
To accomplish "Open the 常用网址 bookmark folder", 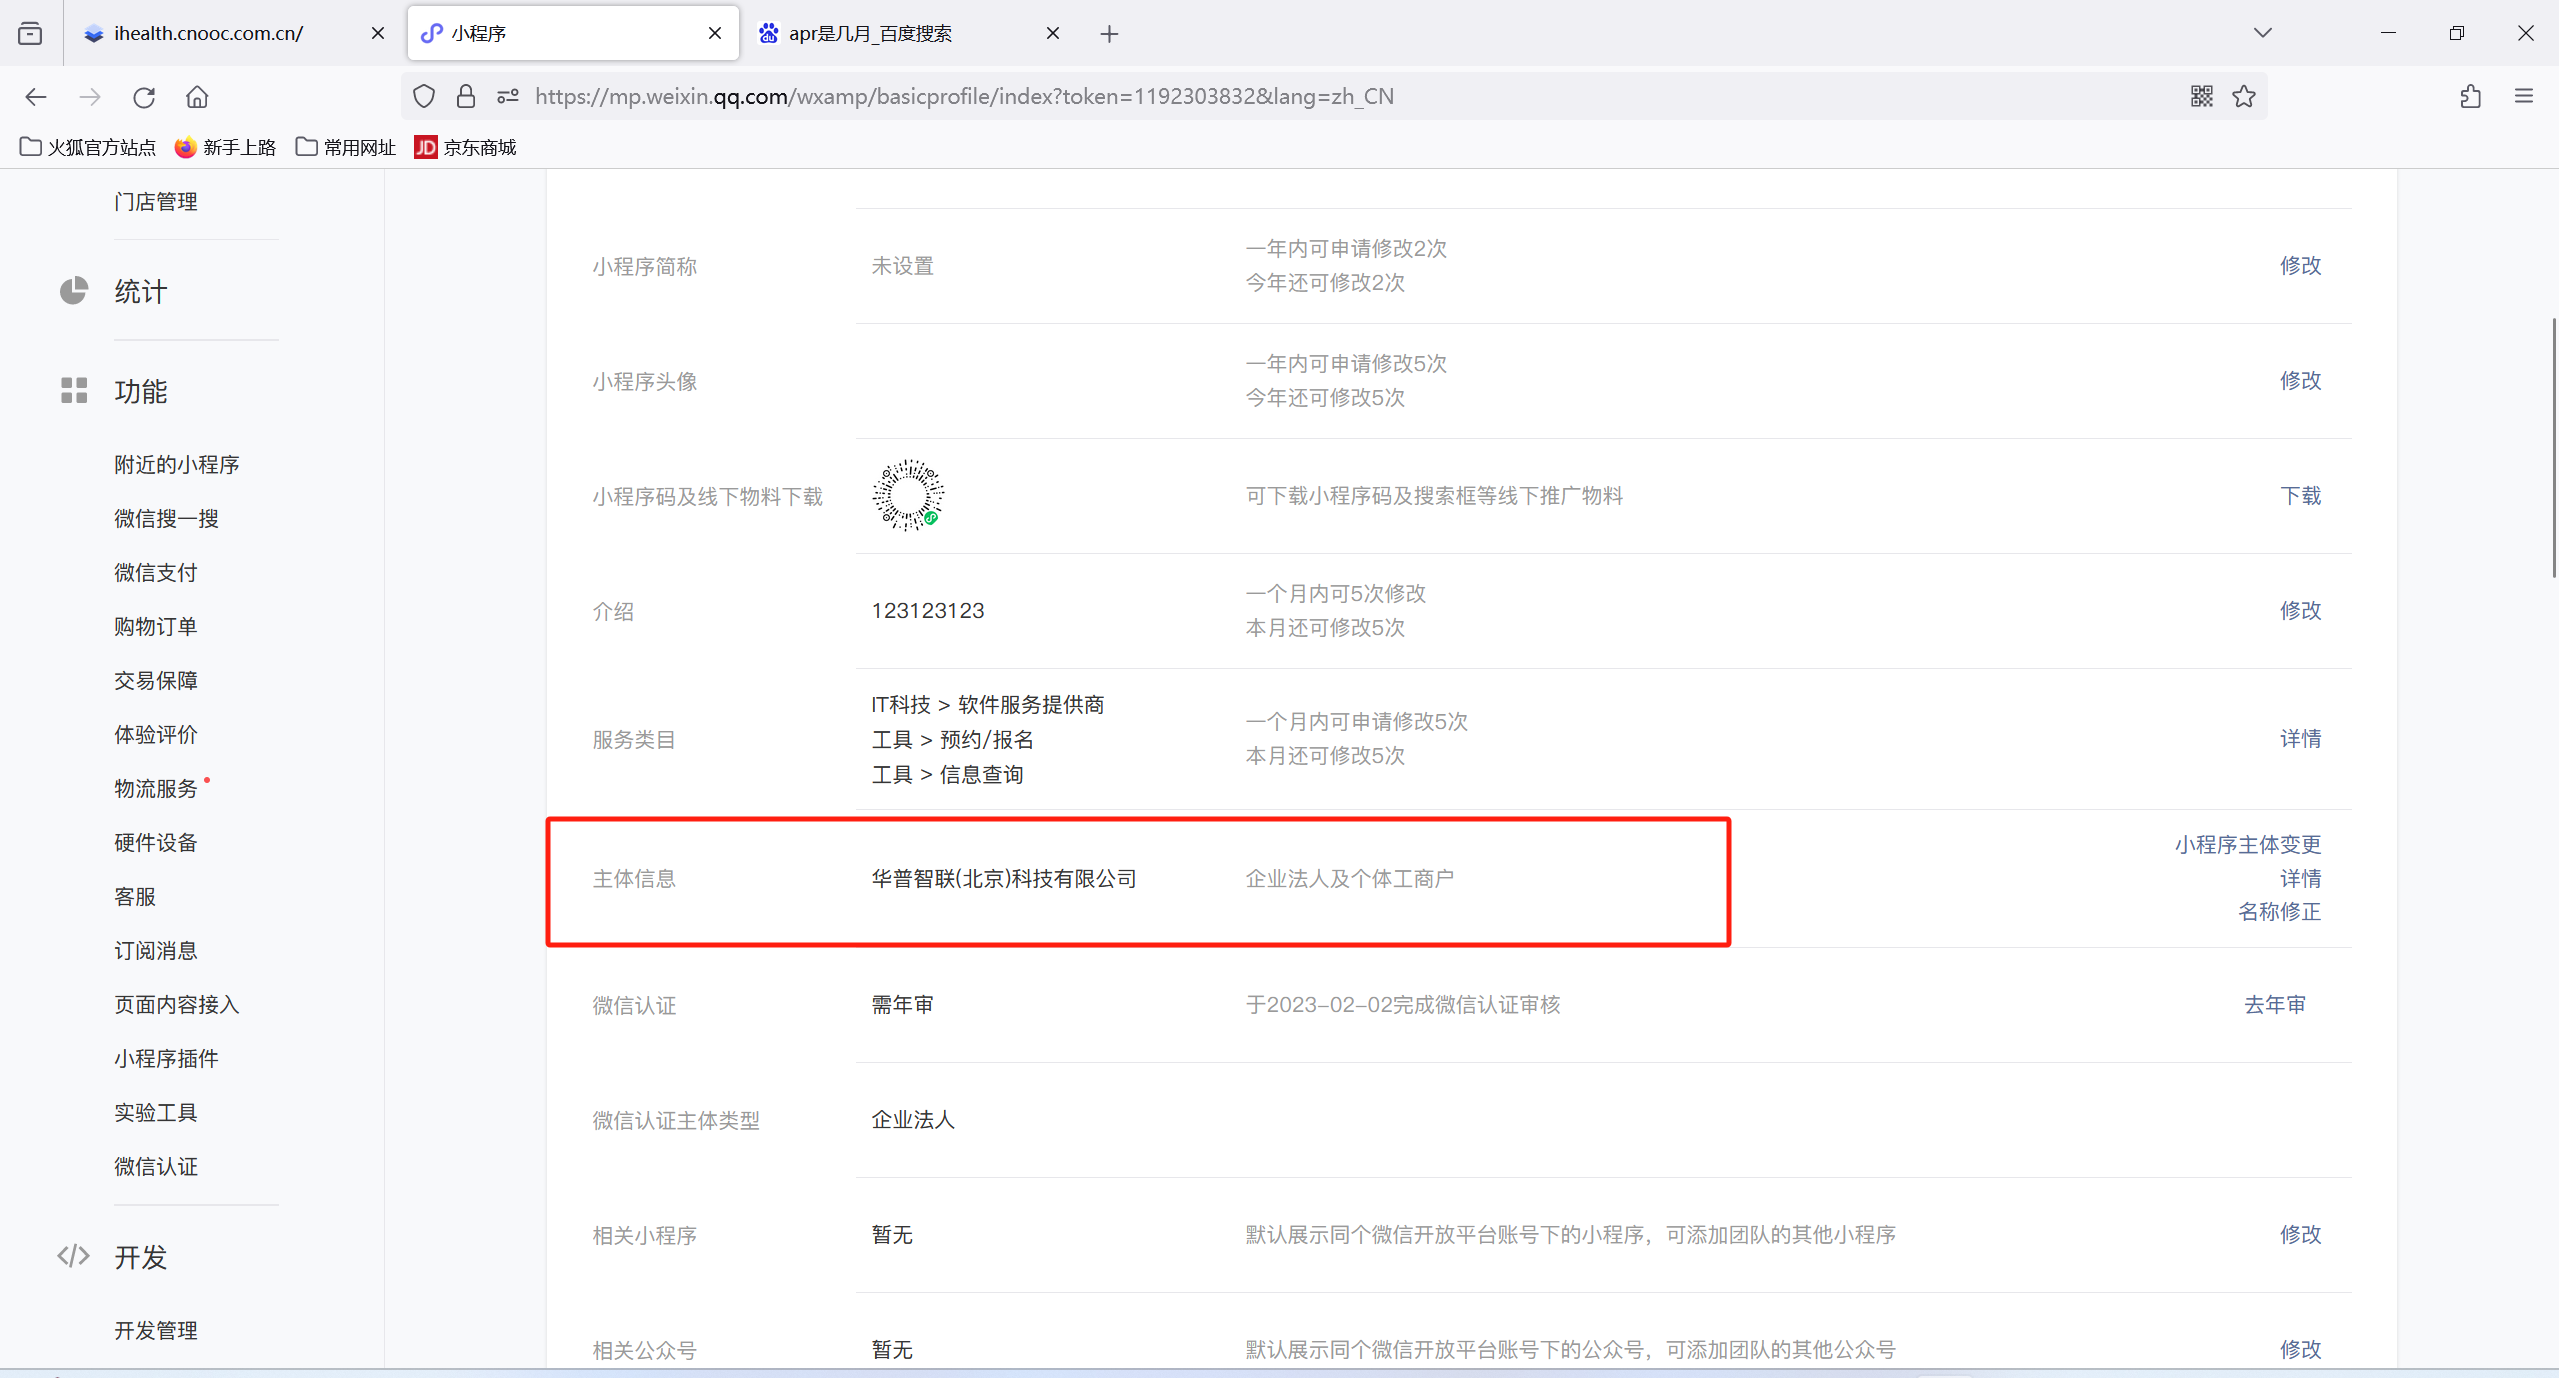I will tap(346, 147).
